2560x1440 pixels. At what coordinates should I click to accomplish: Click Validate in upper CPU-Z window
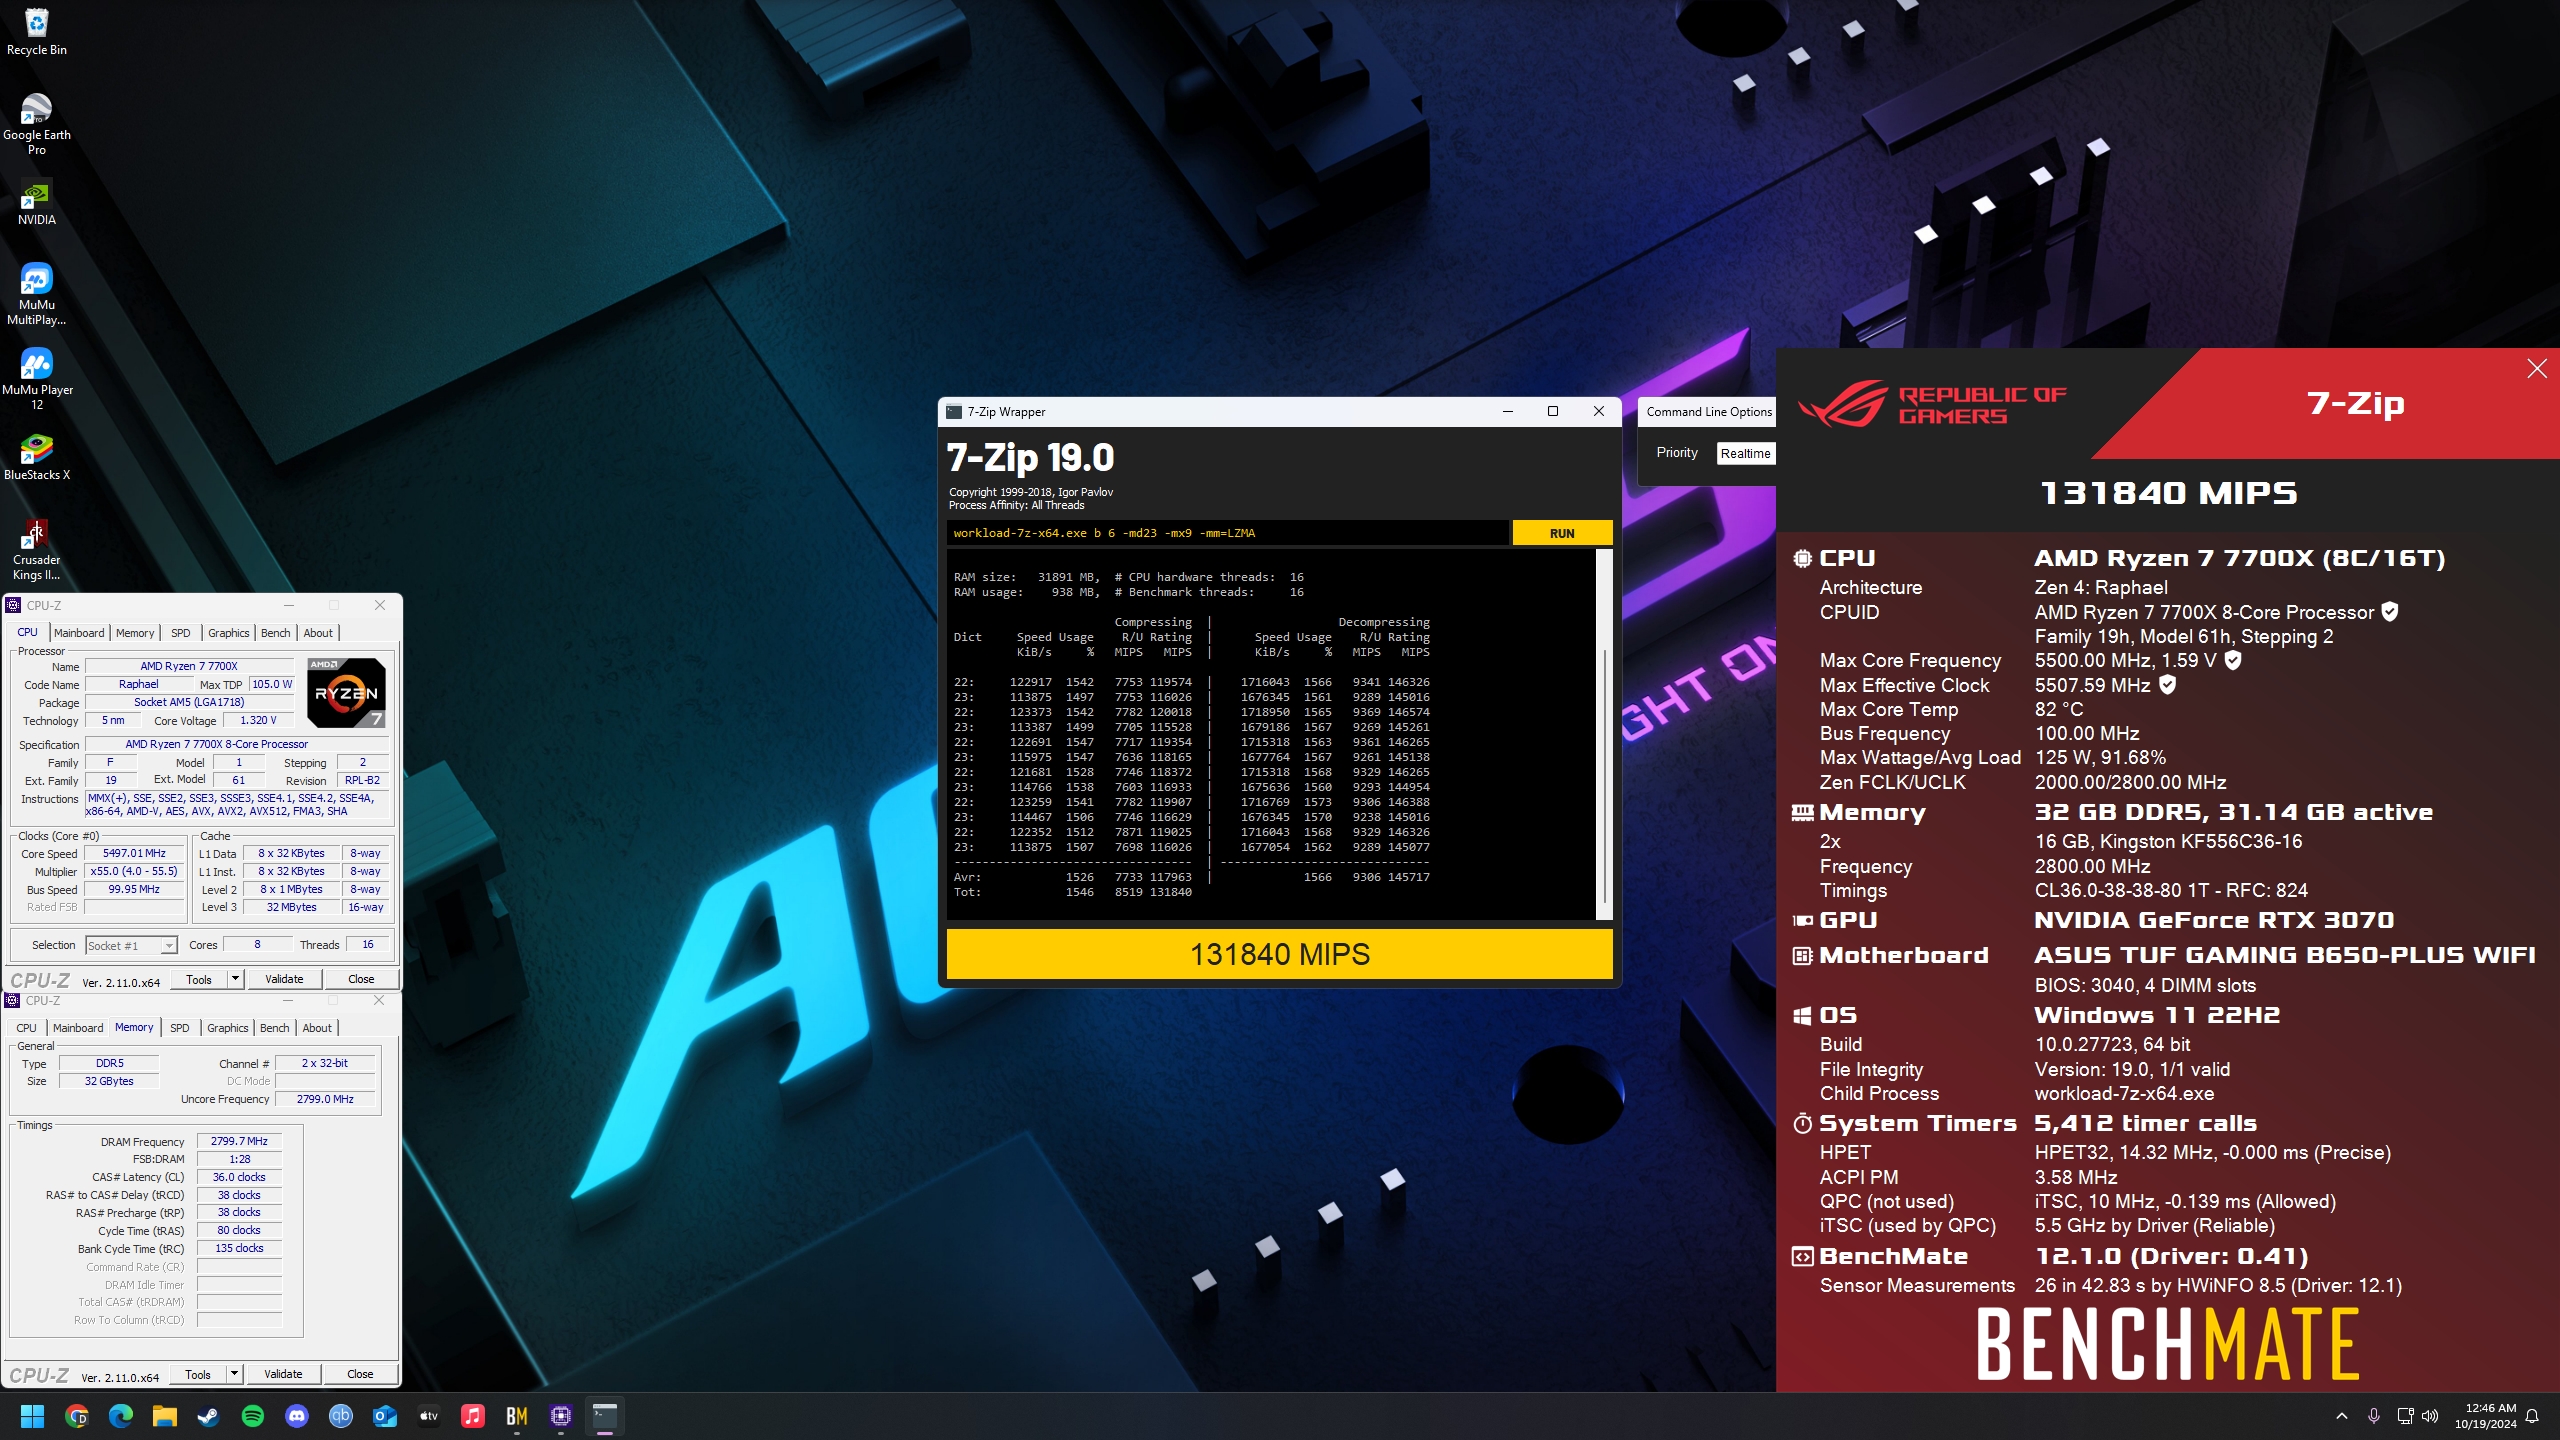click(284, 979)
